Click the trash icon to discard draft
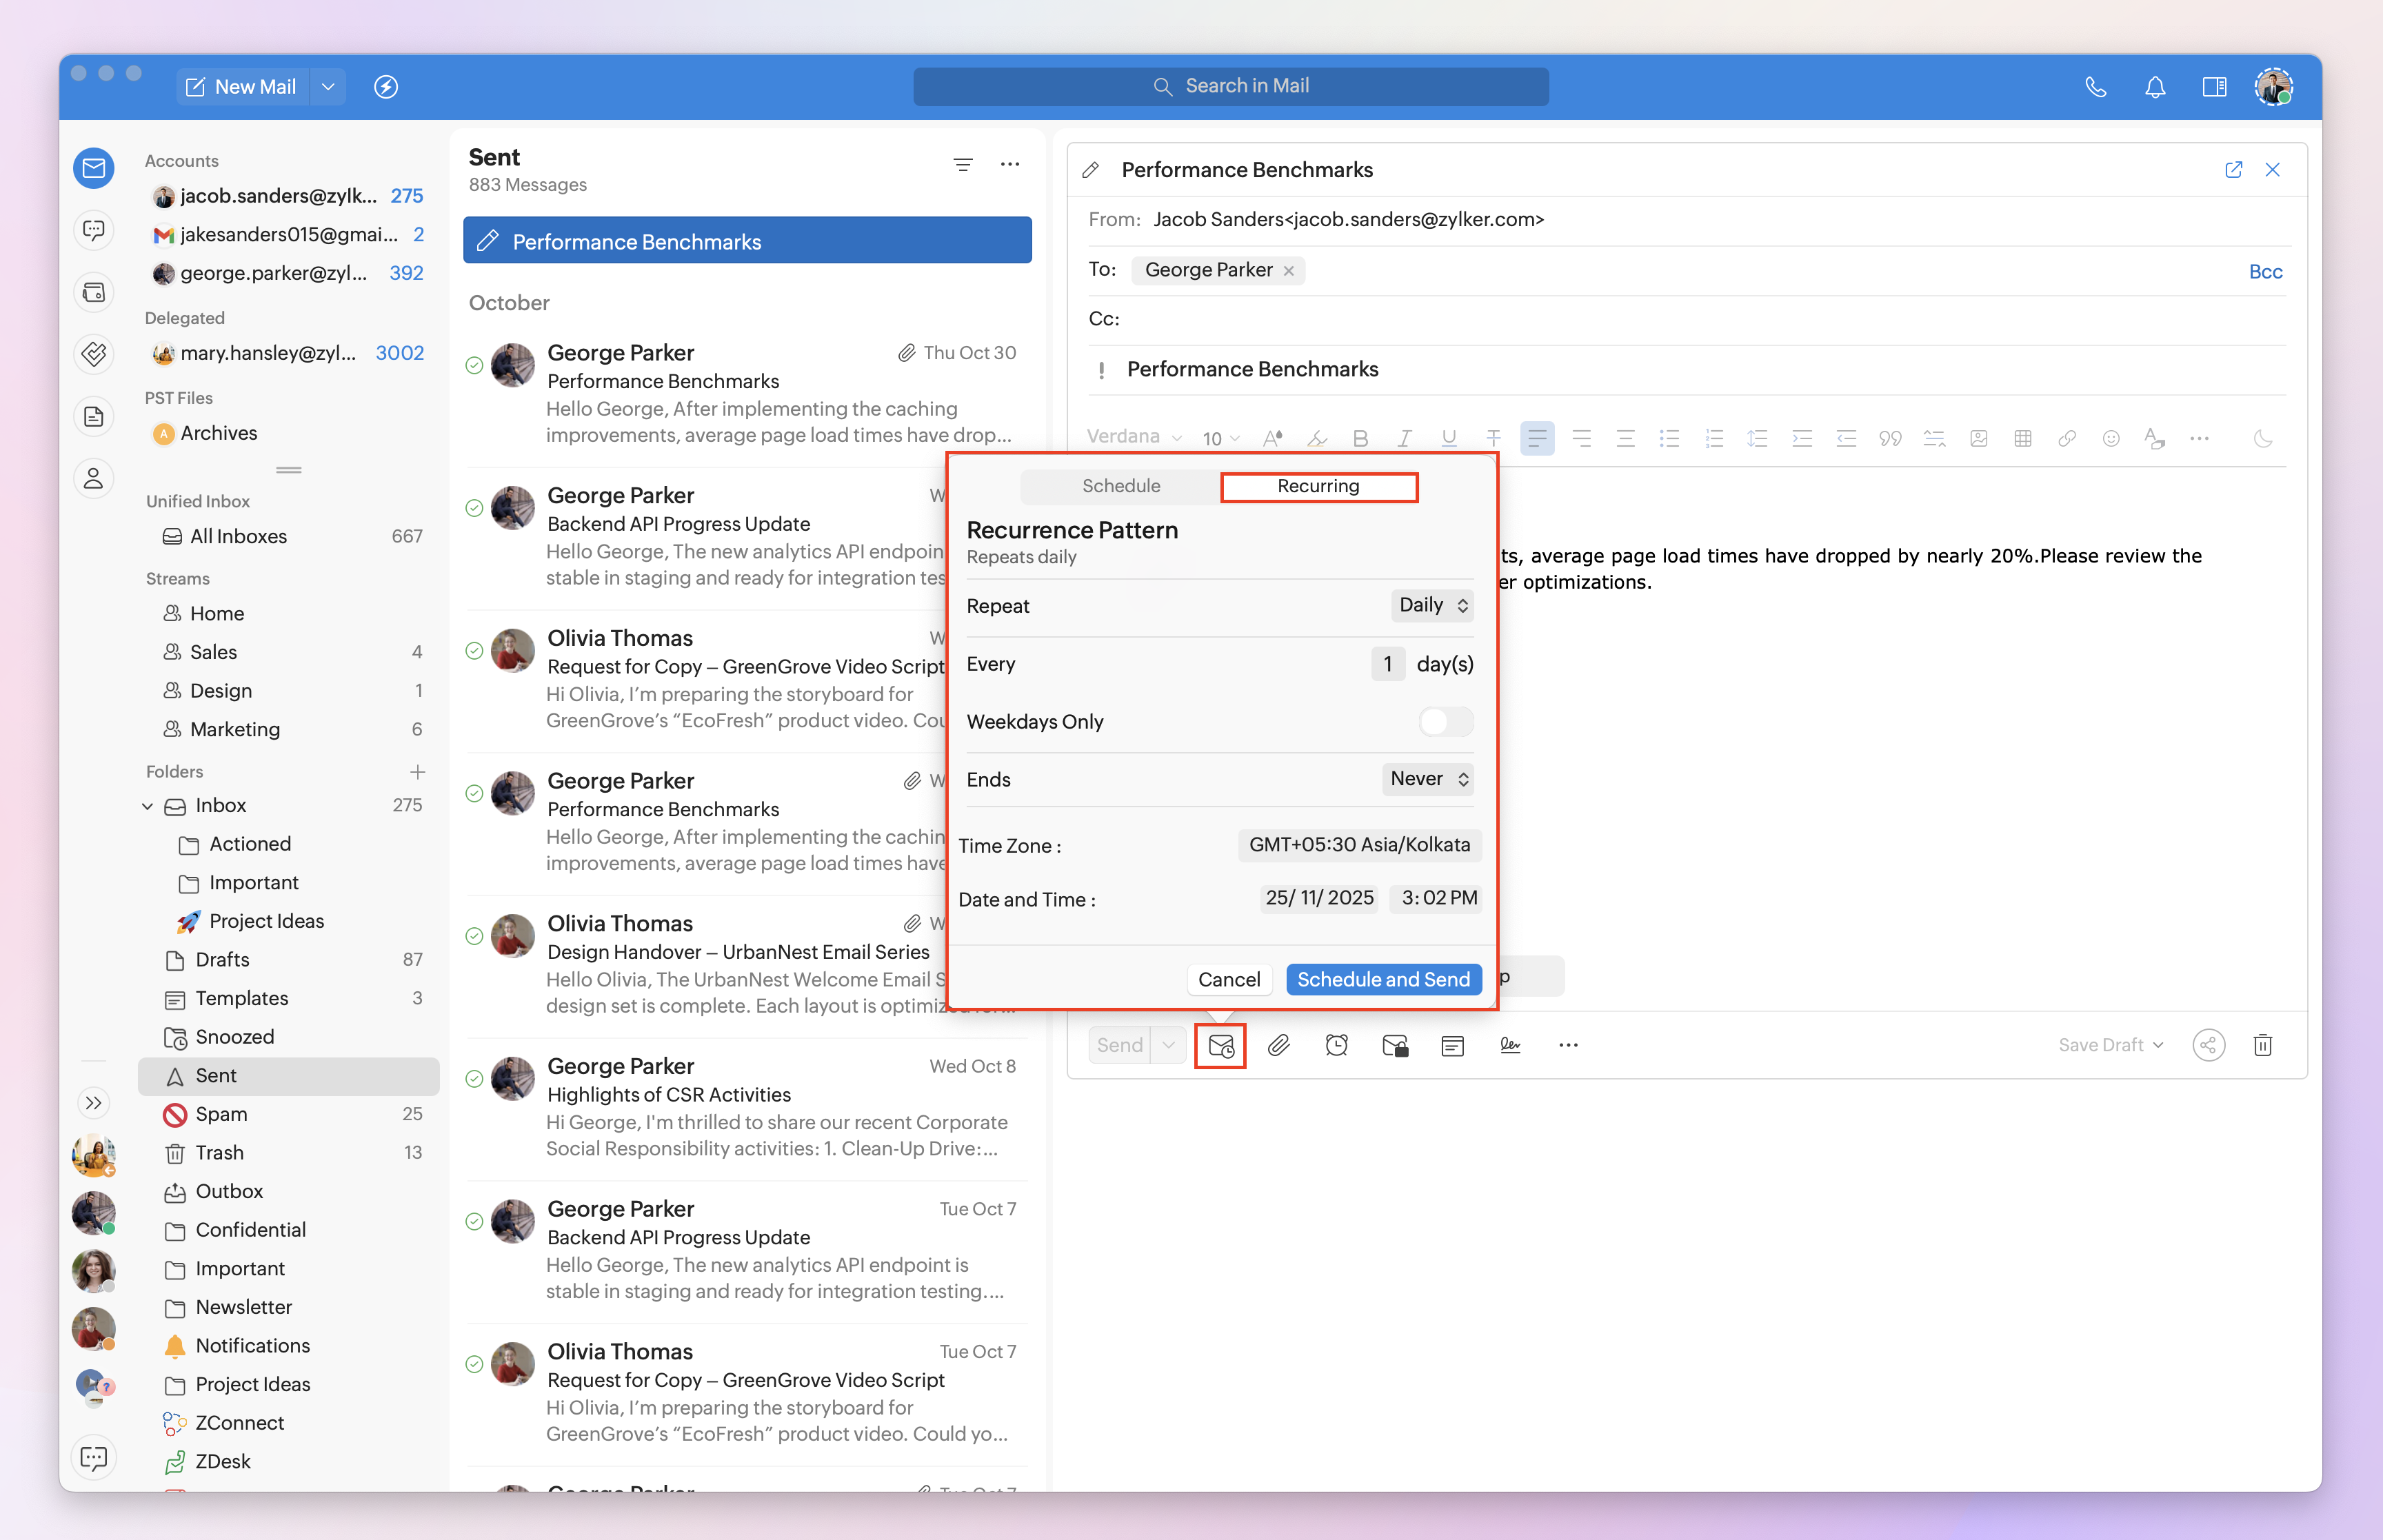This screenshot has height=1540, width=2383. coord(2263,1046)
